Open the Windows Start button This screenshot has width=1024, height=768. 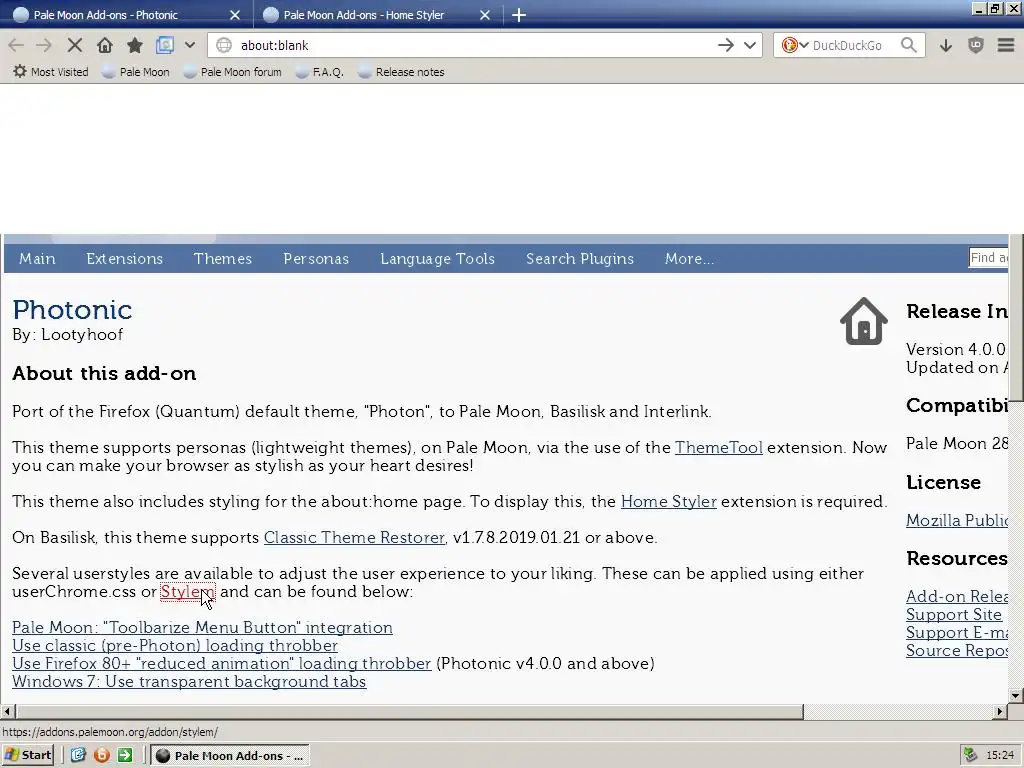(x=27, y=756)
